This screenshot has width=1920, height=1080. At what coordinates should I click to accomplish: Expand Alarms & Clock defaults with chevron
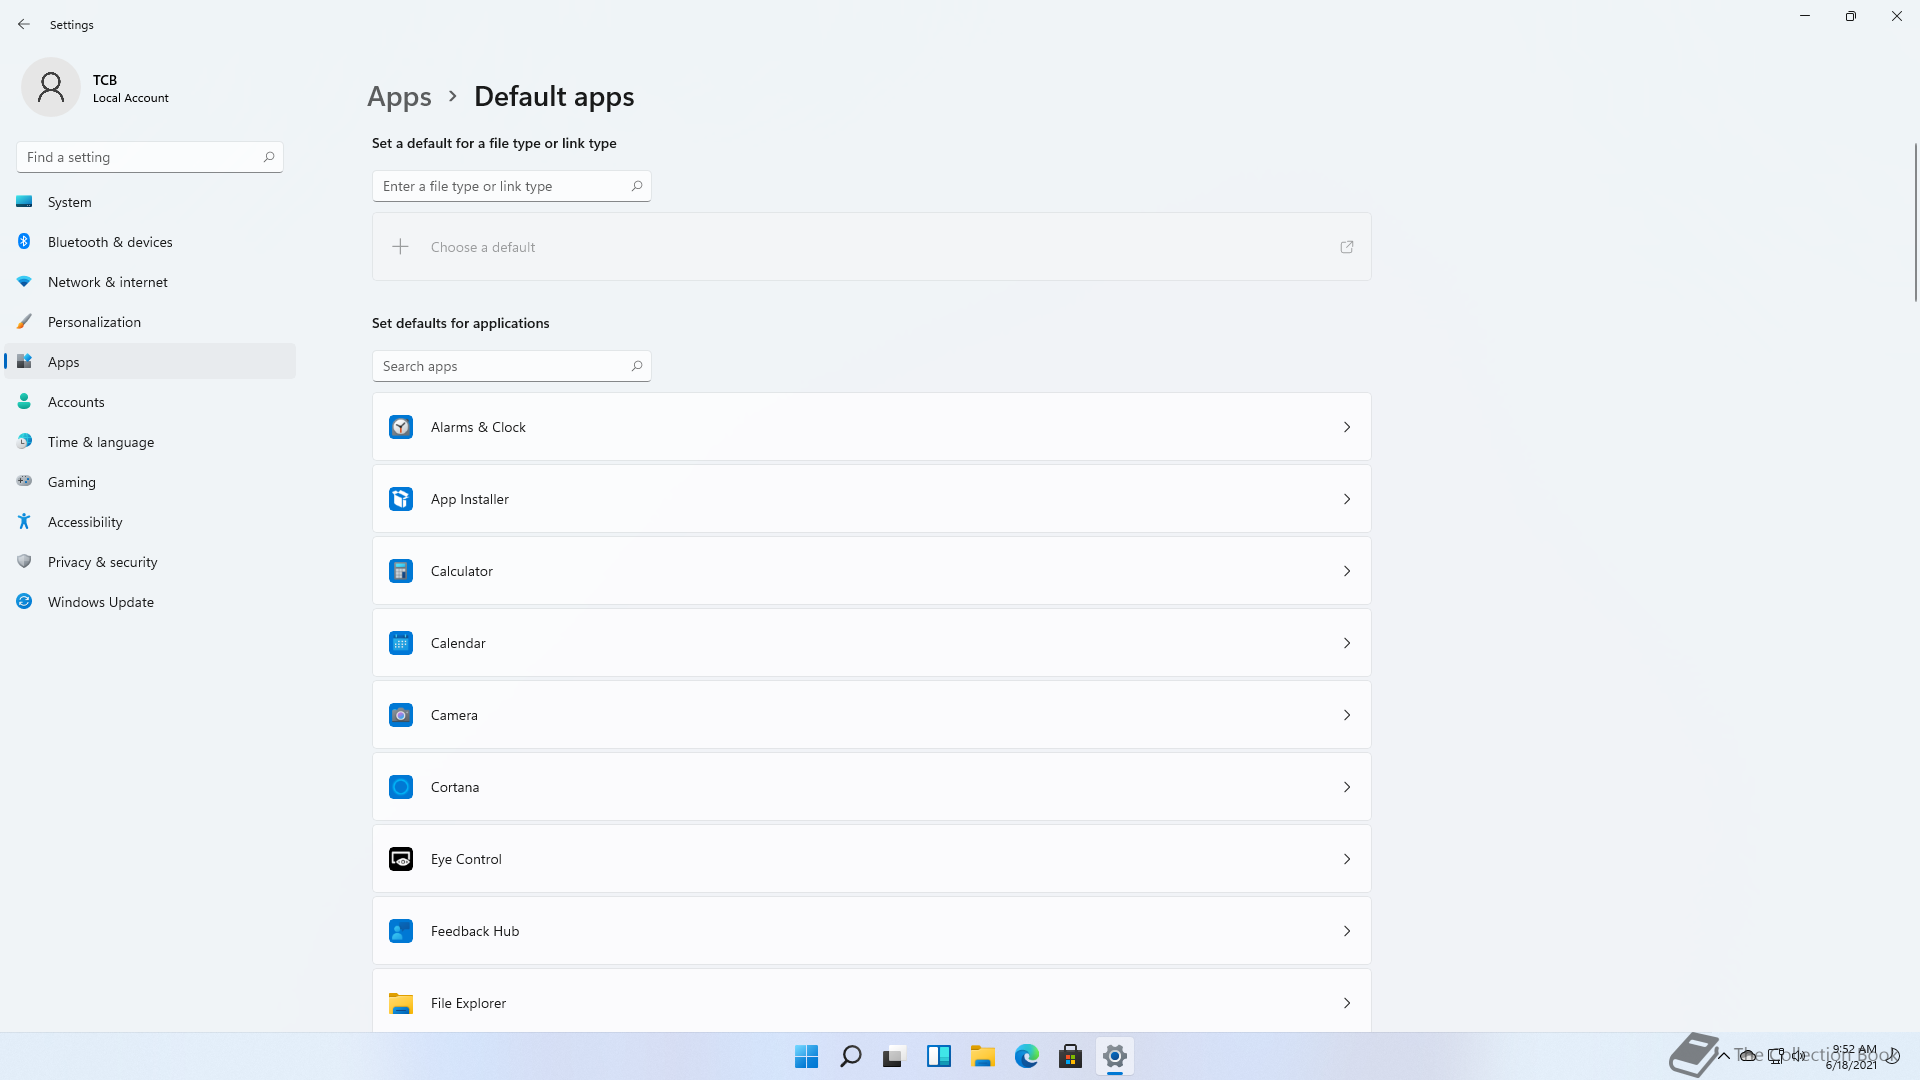click(1347, 427)
